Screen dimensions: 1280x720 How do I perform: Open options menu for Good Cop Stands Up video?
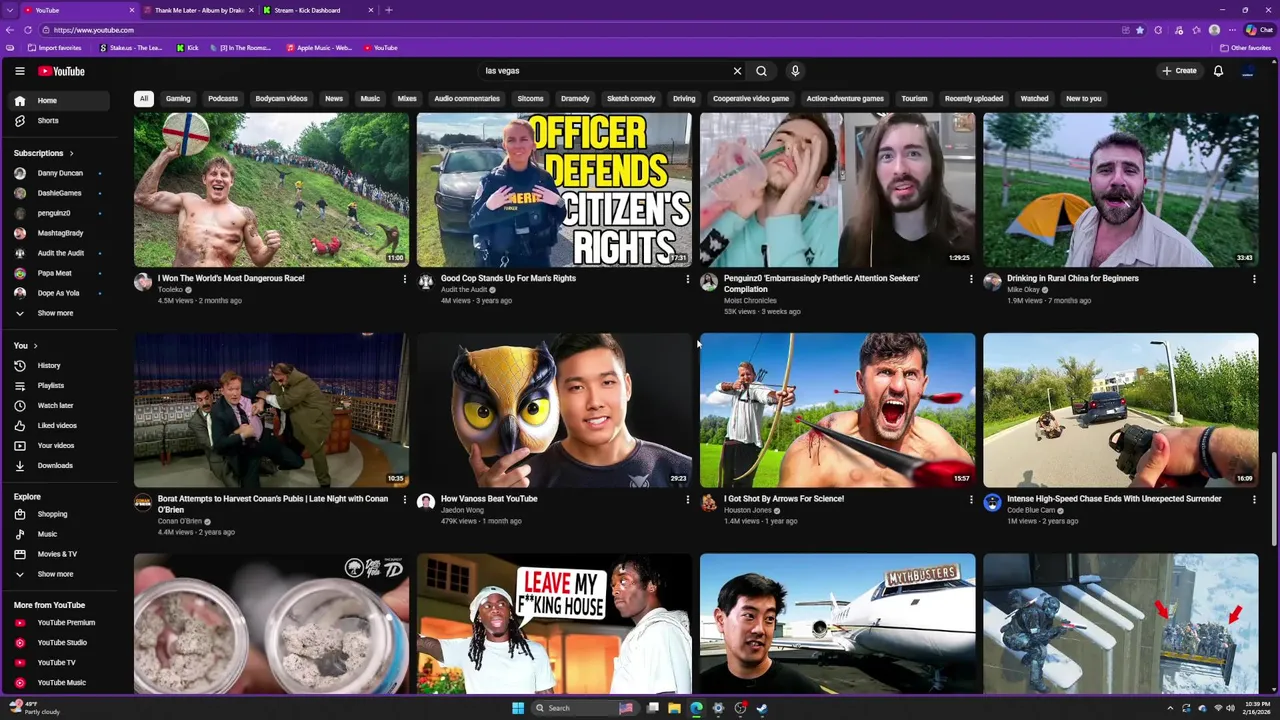click(x=687, y=279)
